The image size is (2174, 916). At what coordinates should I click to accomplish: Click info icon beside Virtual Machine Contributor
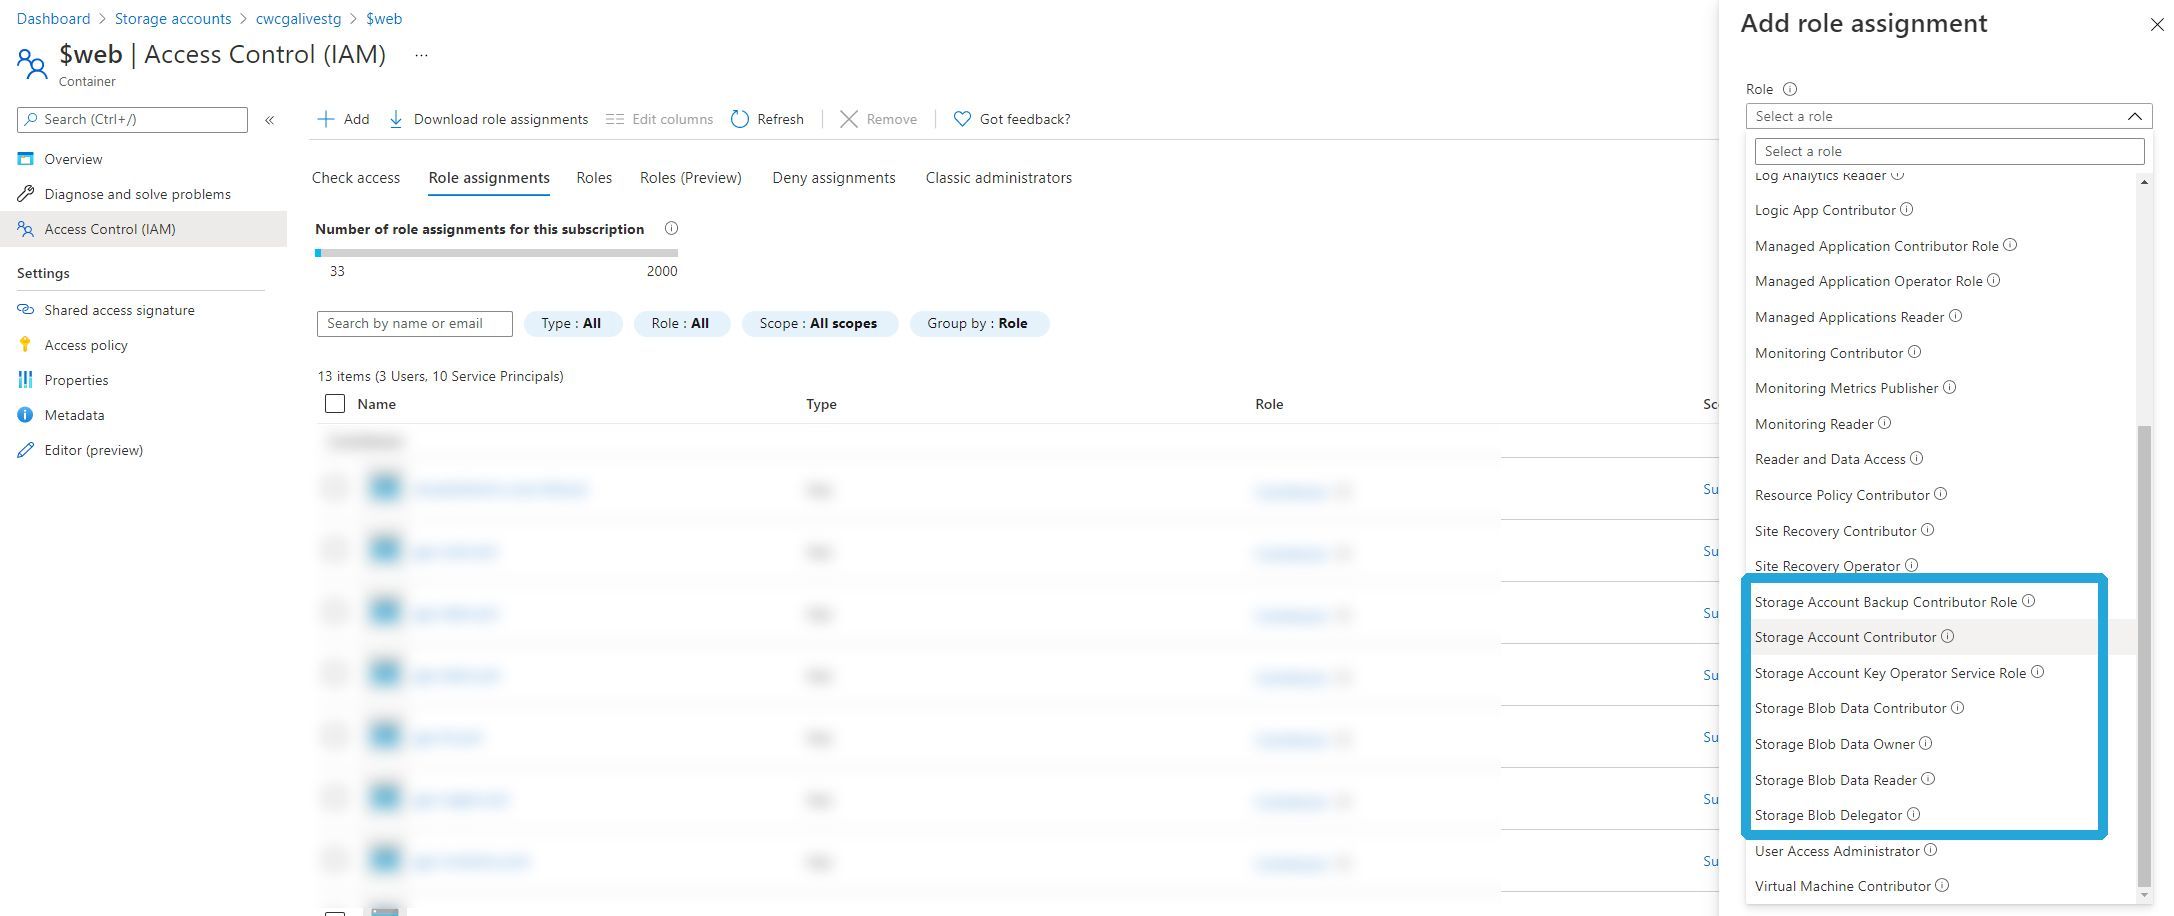click(1941, 885)
